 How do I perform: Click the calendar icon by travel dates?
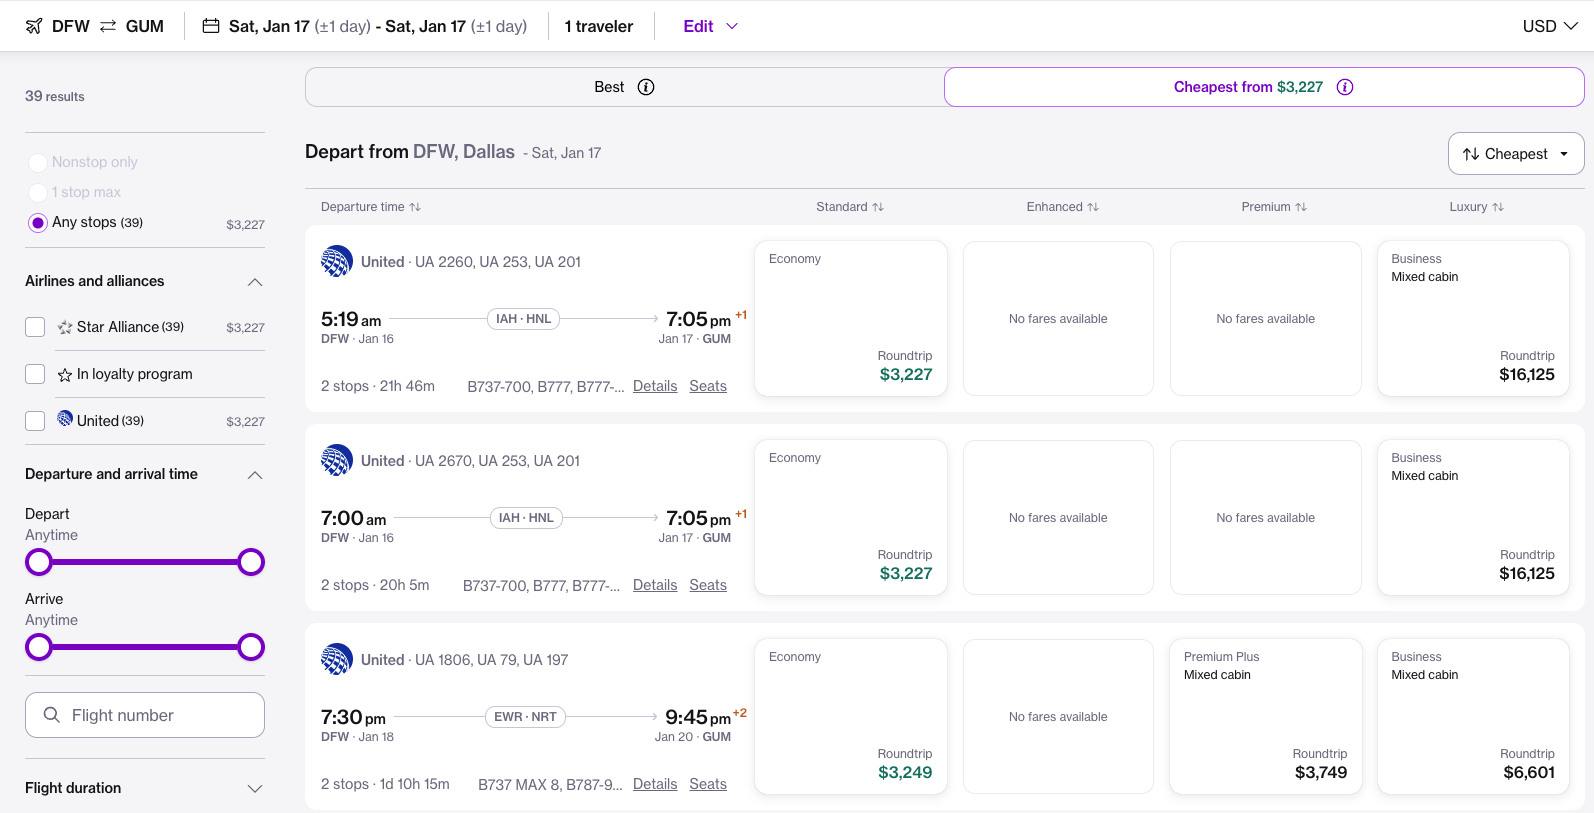(x=211, y=26)
